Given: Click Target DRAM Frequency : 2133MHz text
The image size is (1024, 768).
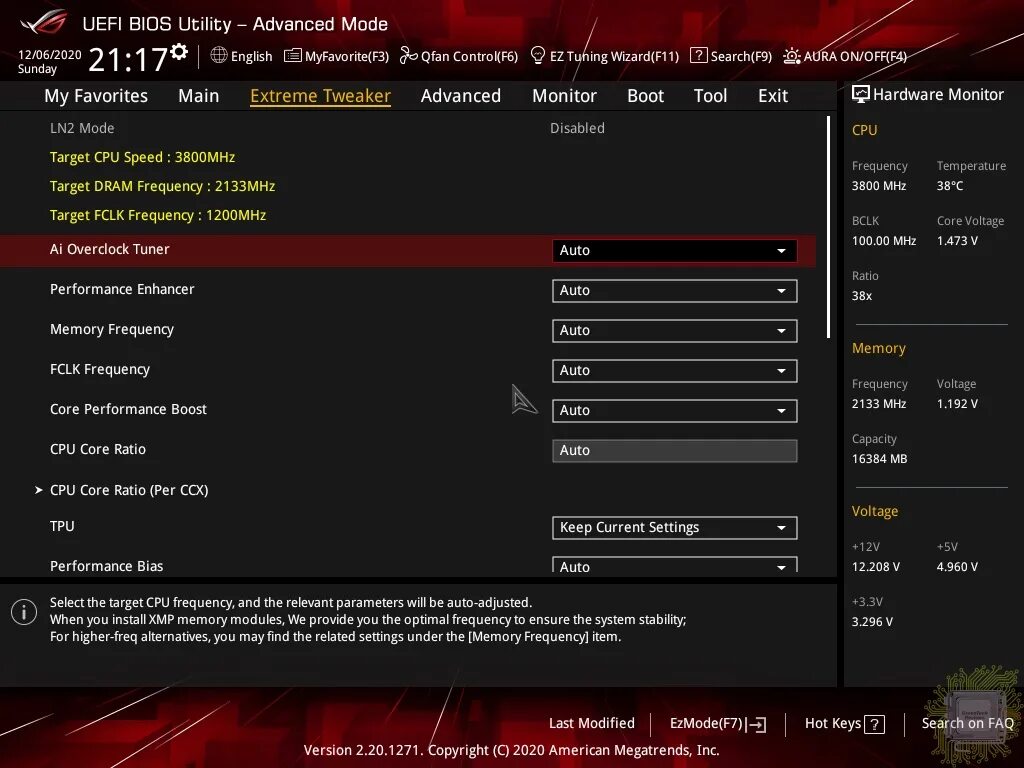Looking at the screenshot, I should pos(163,186).
